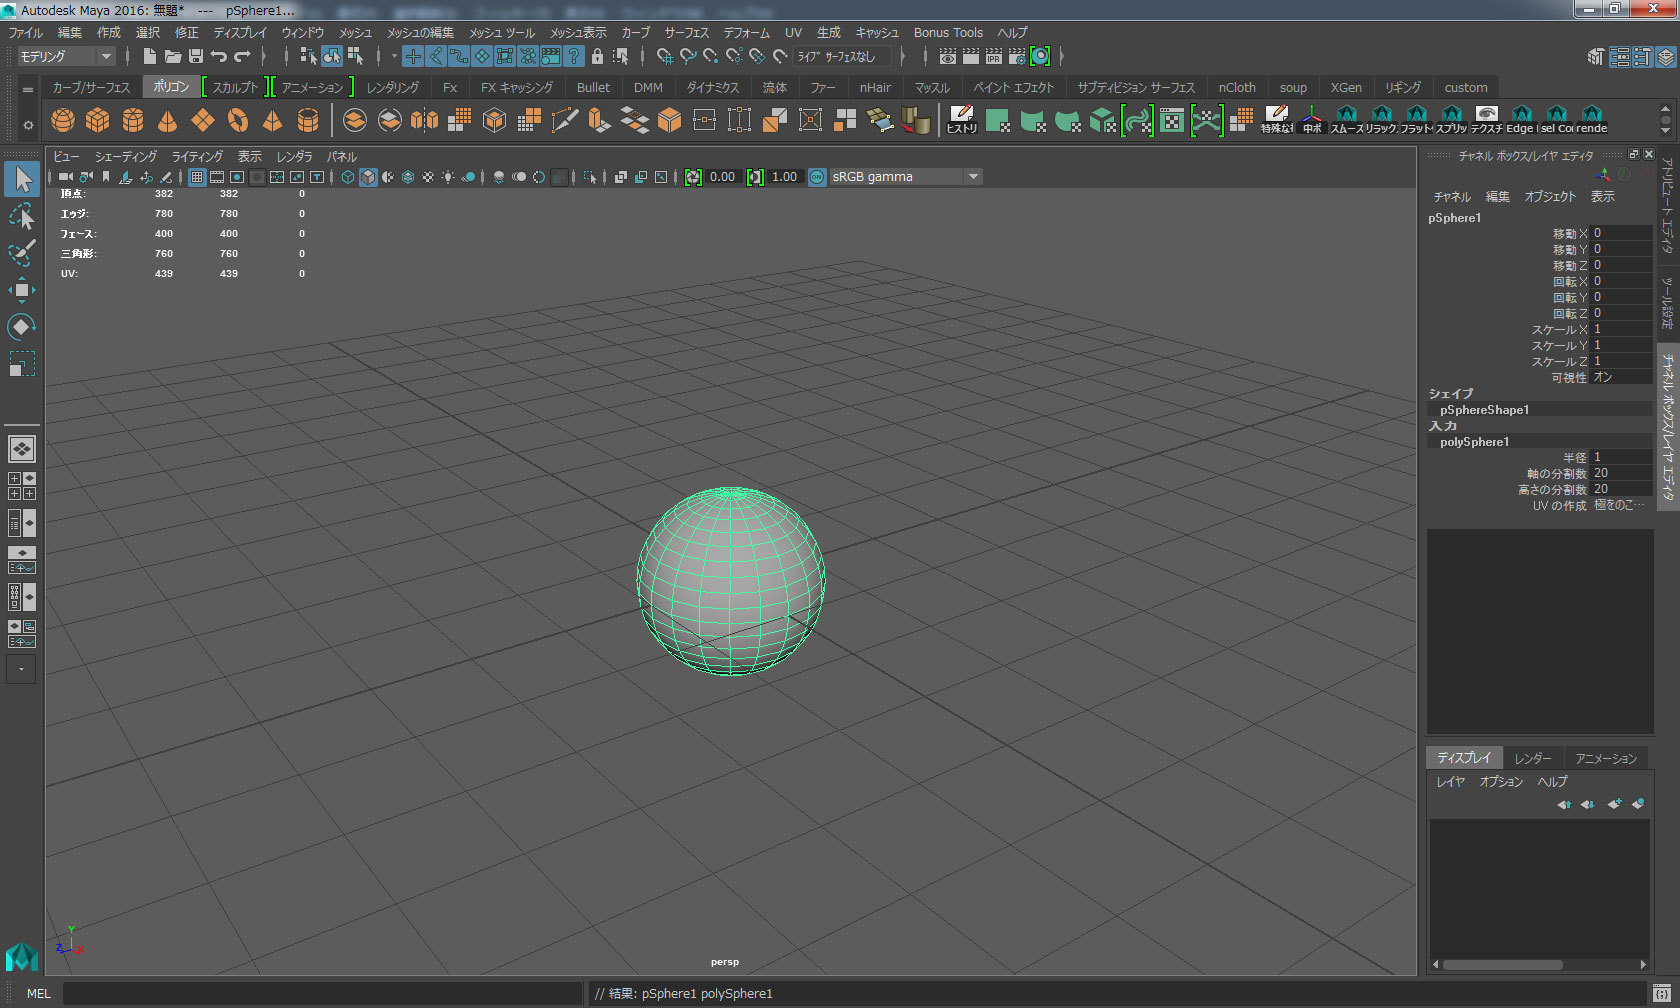The height and width of the screenshot is (1008, 1680).
Task: Open the モデリング menu set dropdown
Action: coord(66,56)
